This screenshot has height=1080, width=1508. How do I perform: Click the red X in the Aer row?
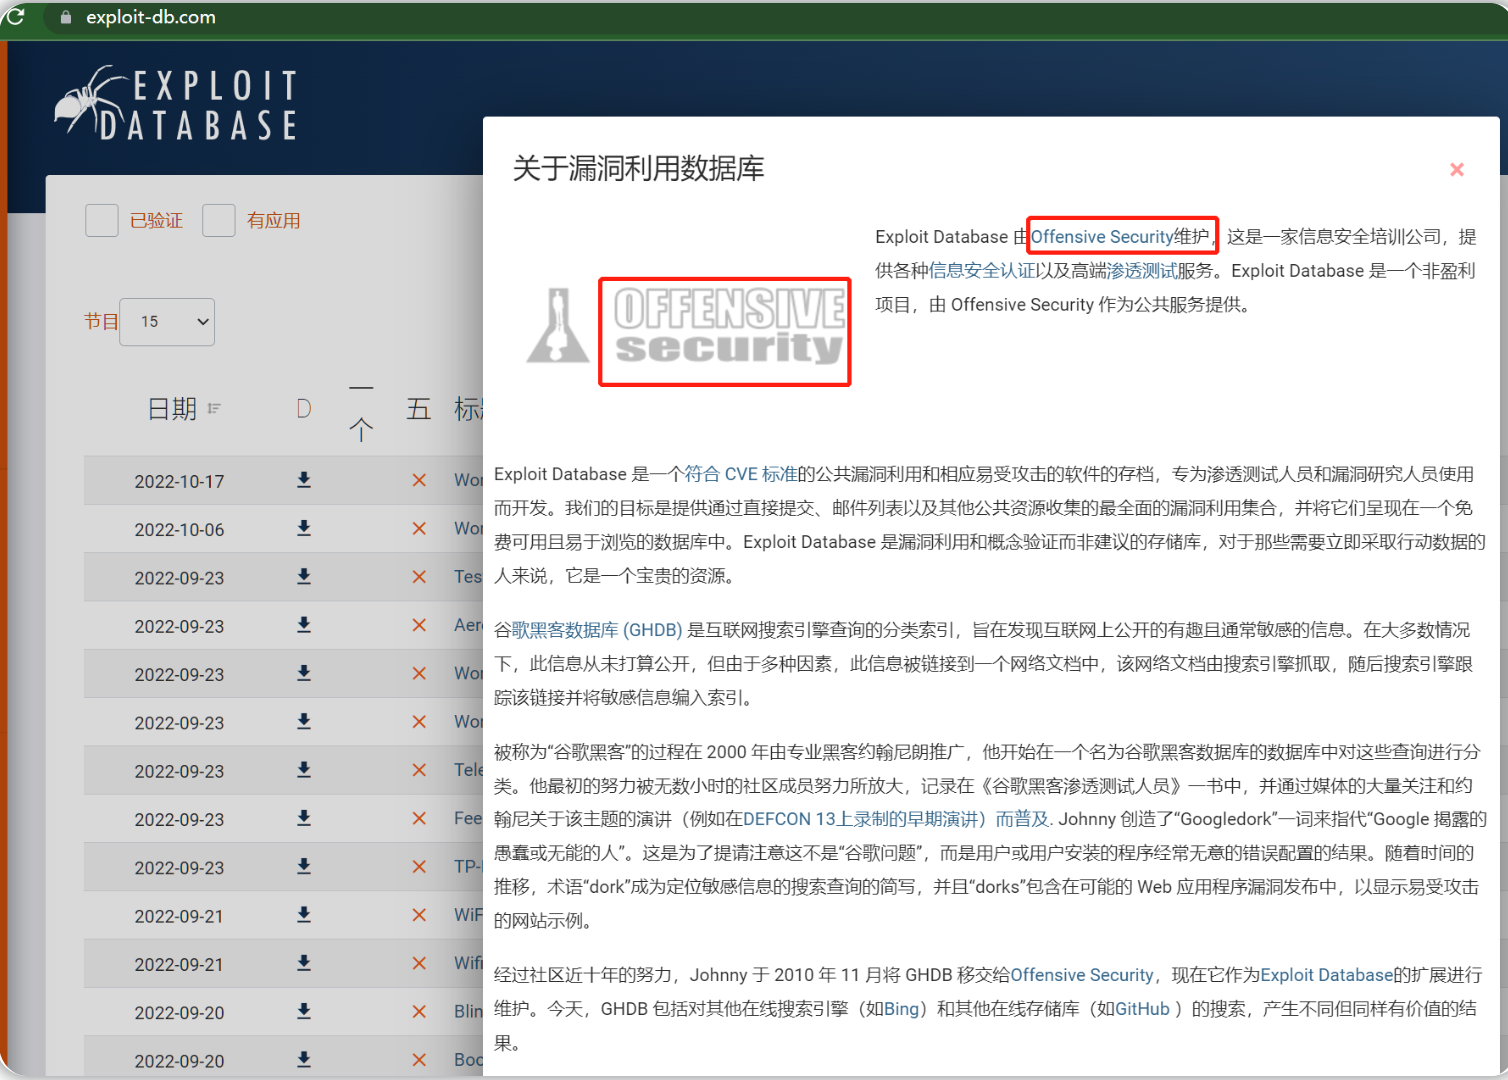point(419,625)
